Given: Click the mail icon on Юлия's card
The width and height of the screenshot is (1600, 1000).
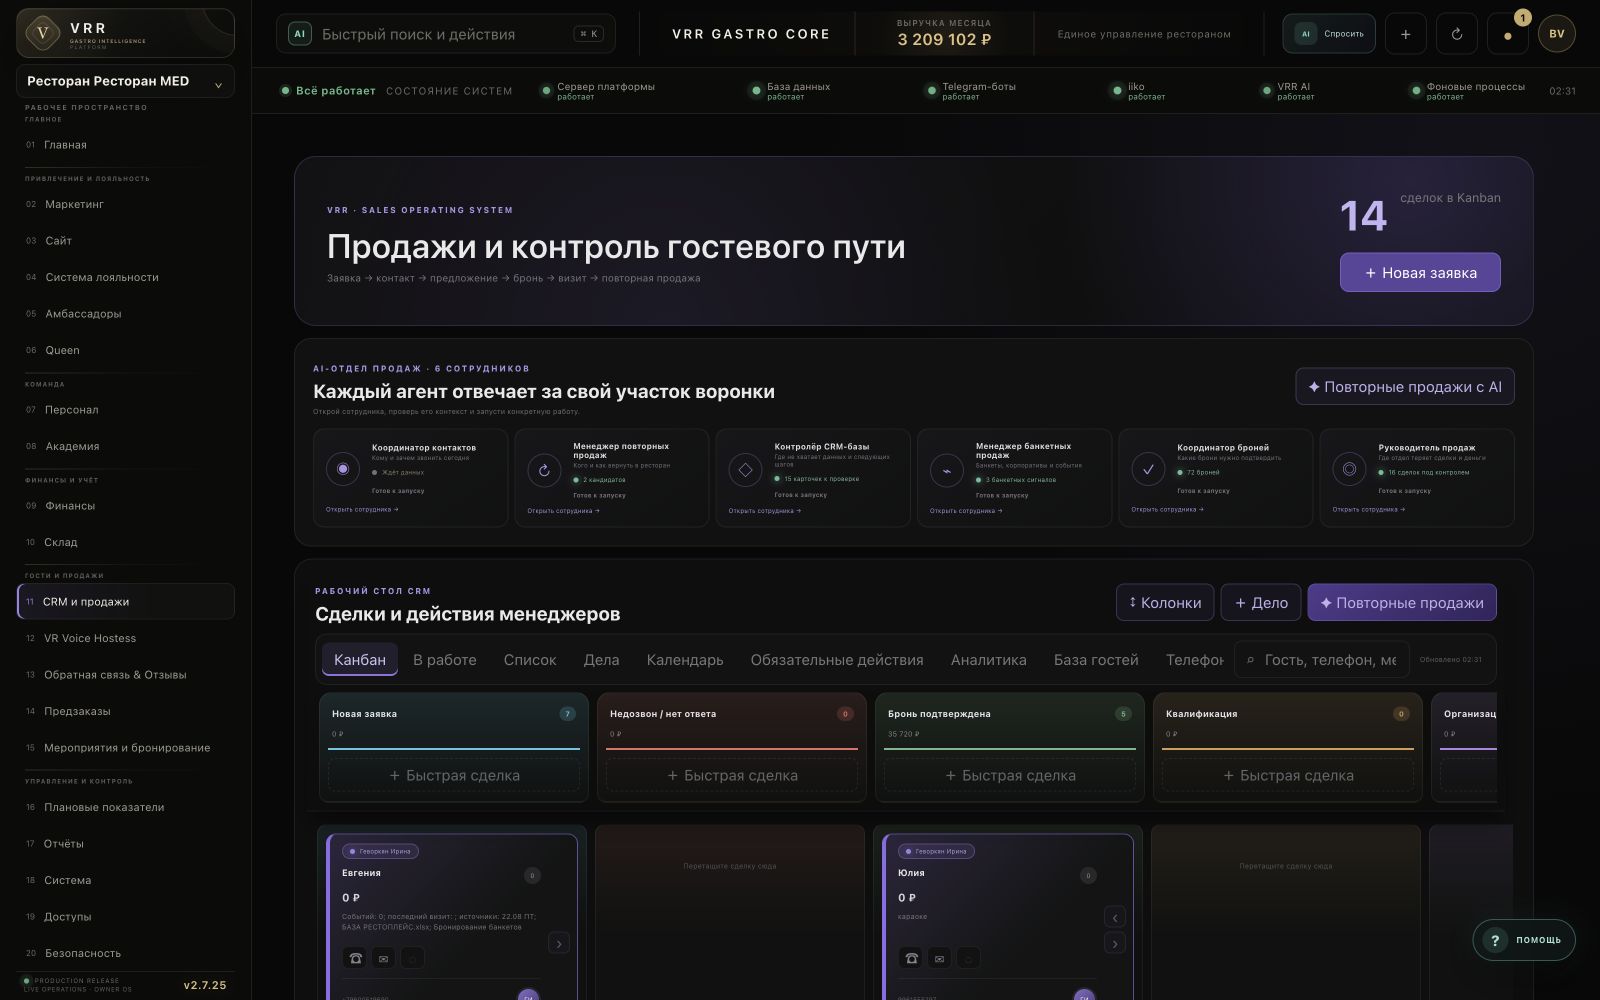Looking at the screenshot, I should (939, 958).
